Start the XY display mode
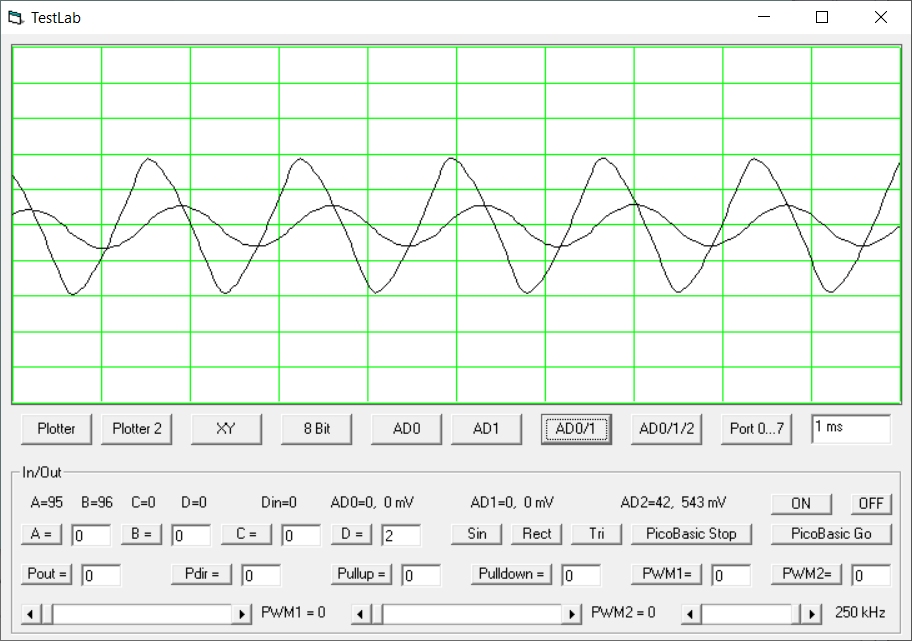912x641 pixels. pos(226,428)
